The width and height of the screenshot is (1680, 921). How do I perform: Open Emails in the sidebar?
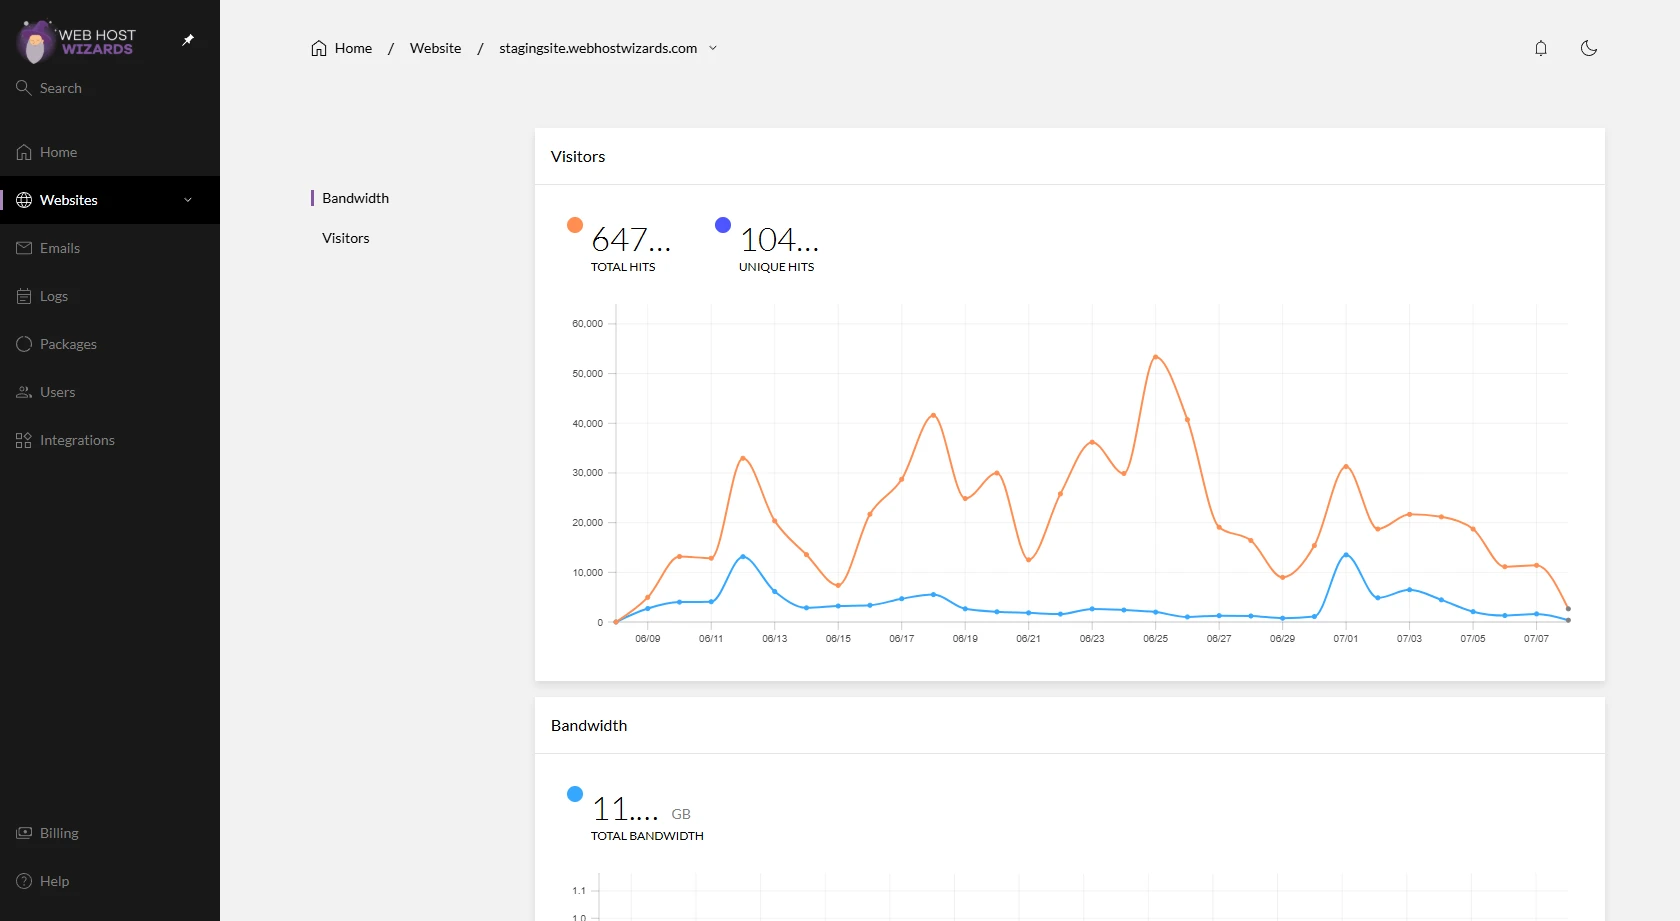click(110, 248)
